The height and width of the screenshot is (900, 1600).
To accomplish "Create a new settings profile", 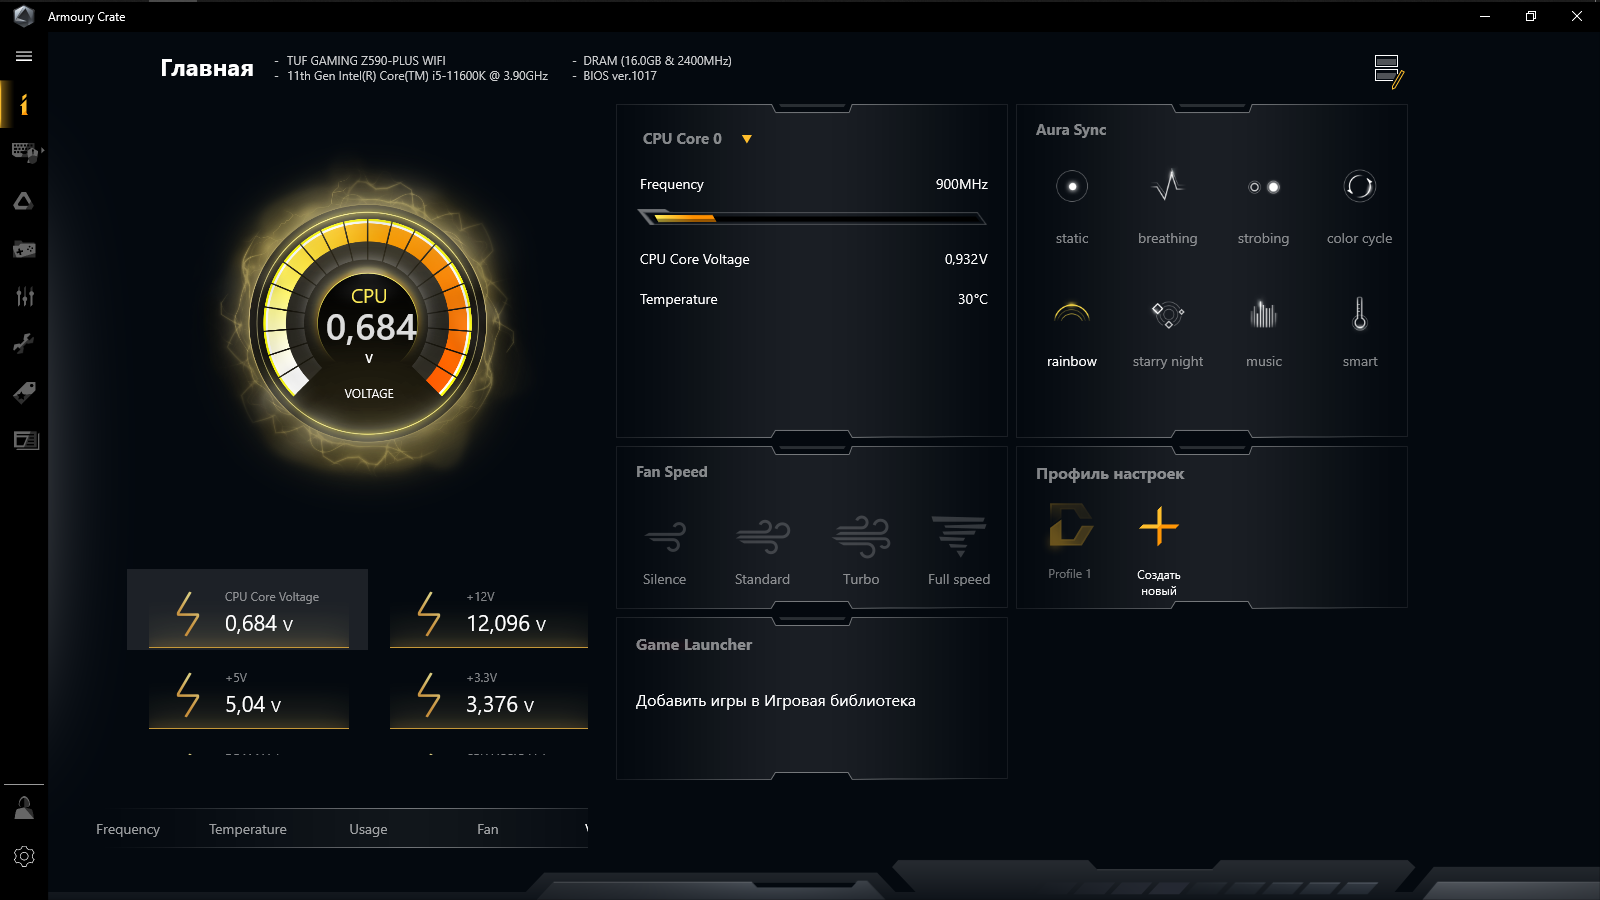I will (1158, 551).
